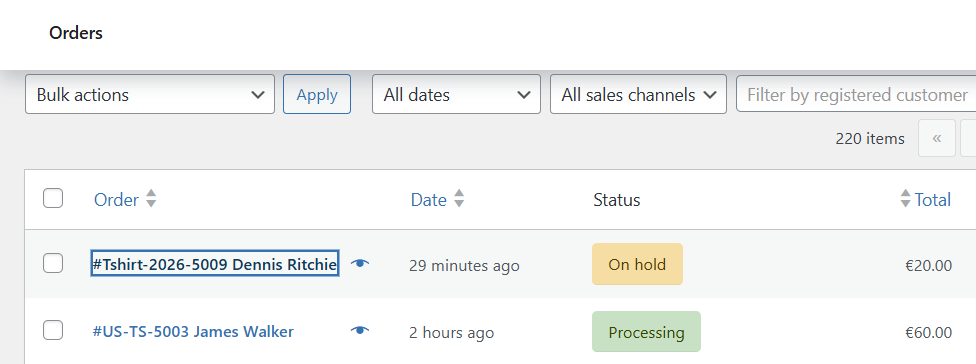Open the All dates filter dropdown
The height and width of the screenshot is (364, 976).
(x=456, y=95)
